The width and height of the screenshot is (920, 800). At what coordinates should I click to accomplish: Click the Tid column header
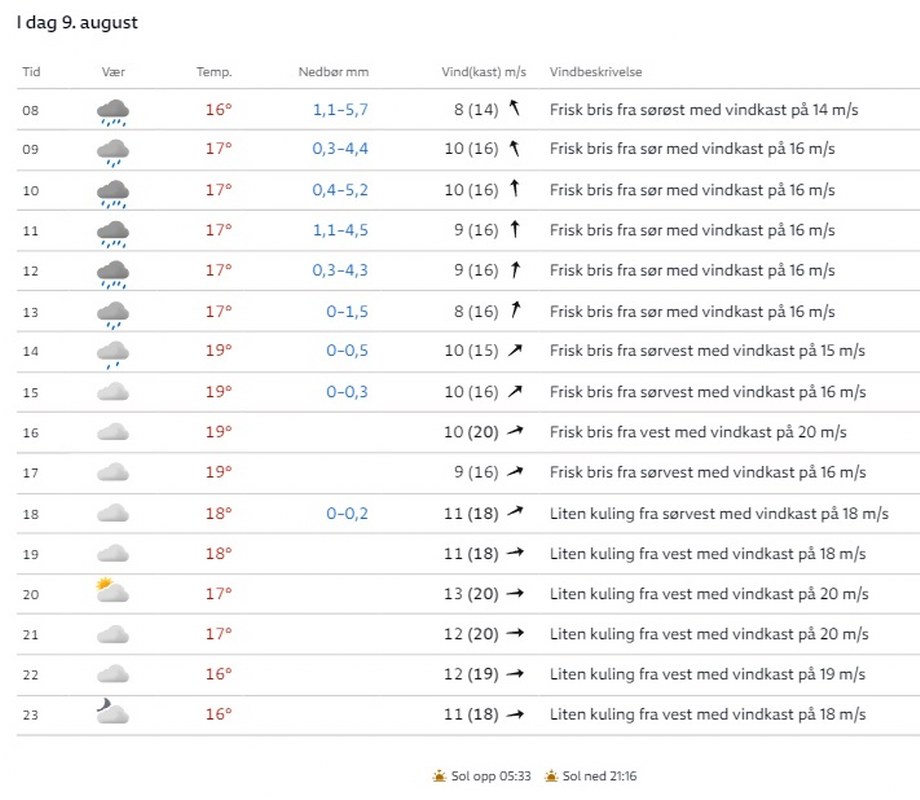[x=31, y=72]
